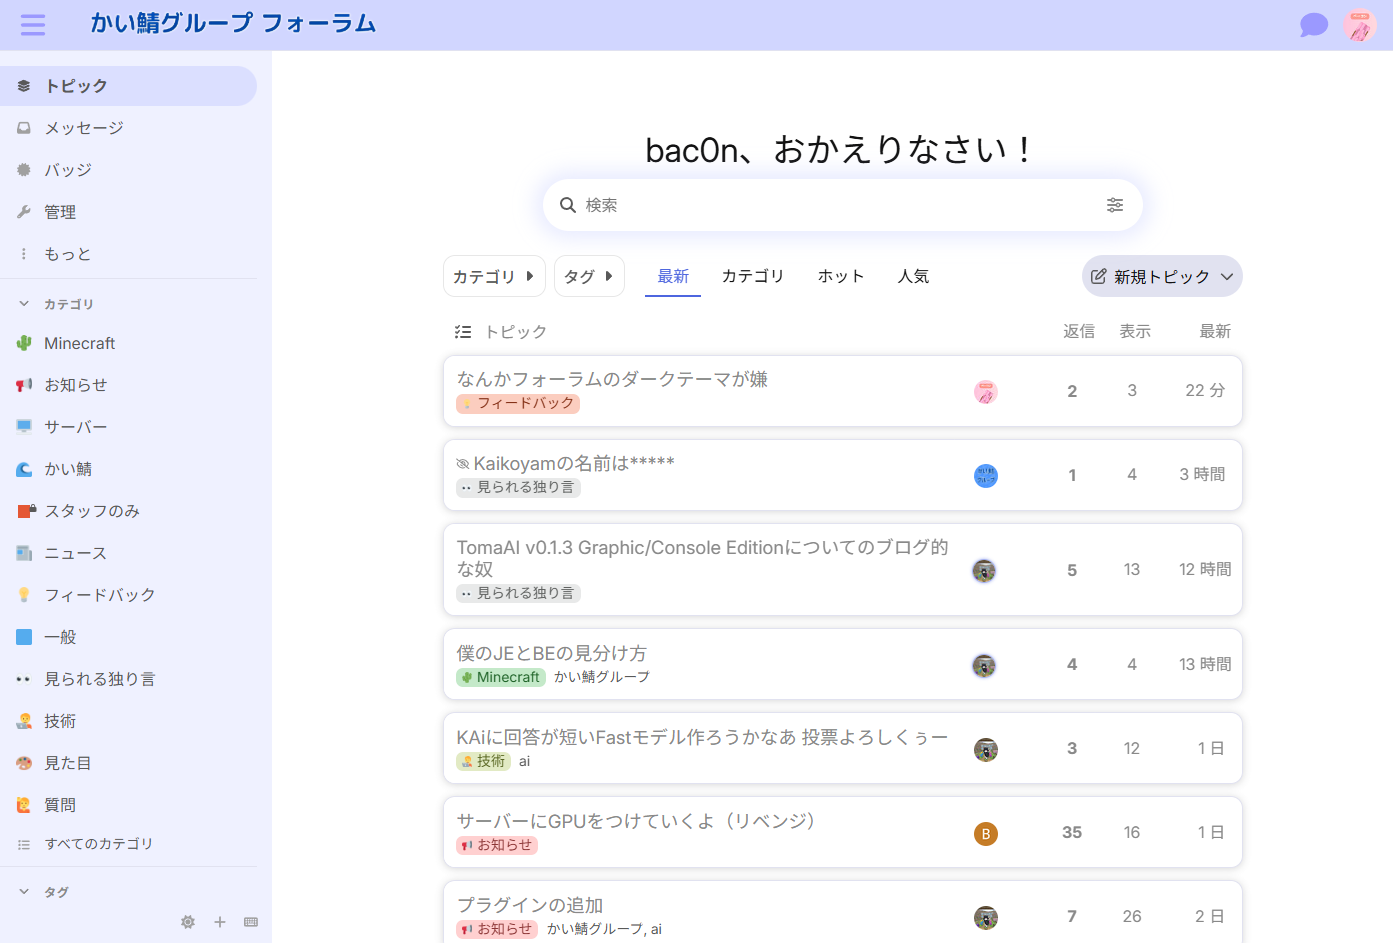Open the カテゴリ filter dropdown
This screenshot has height=943, width=1393.
(494, 277)
